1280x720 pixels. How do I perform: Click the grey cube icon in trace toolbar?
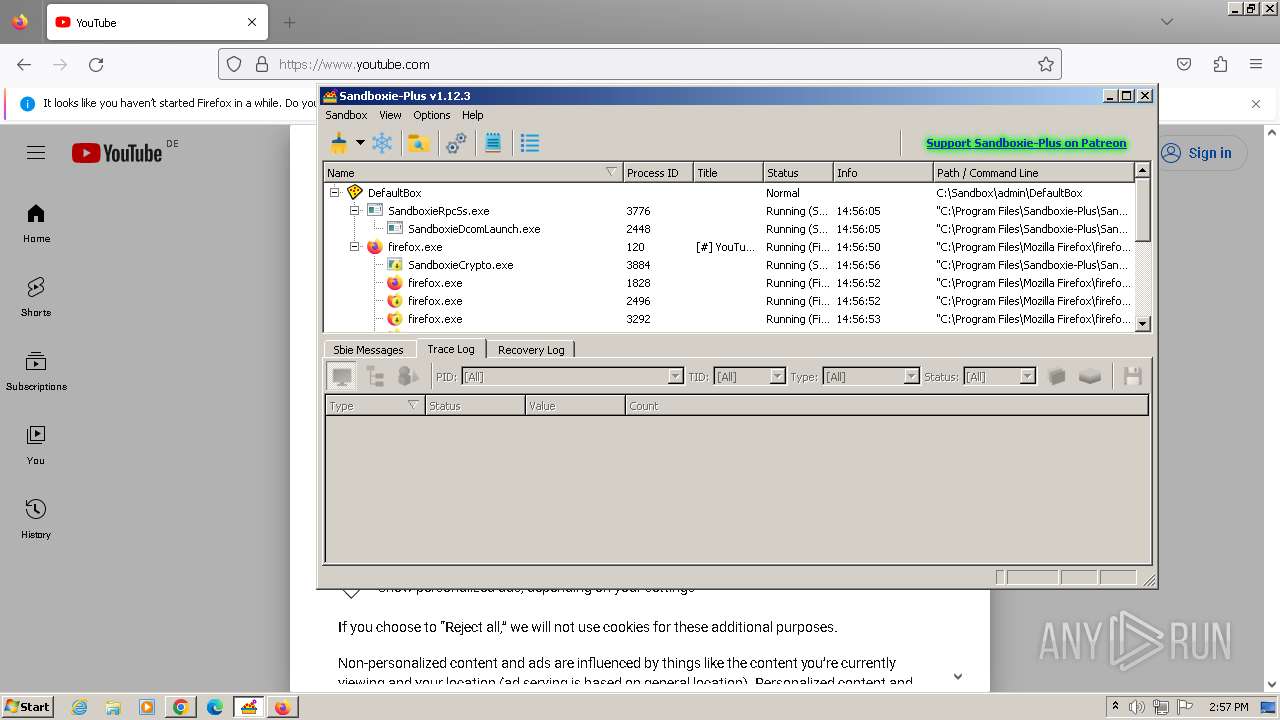tap(1057, 377)
